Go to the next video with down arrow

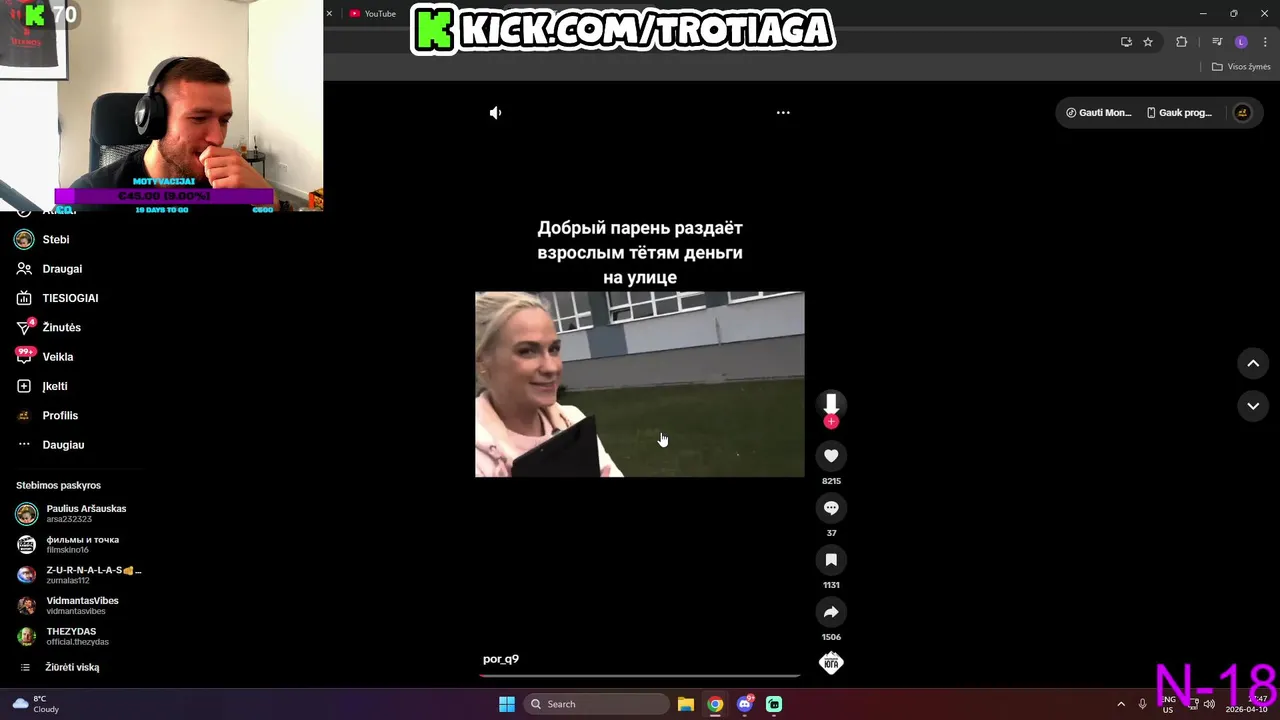(x=1253, y=406)
